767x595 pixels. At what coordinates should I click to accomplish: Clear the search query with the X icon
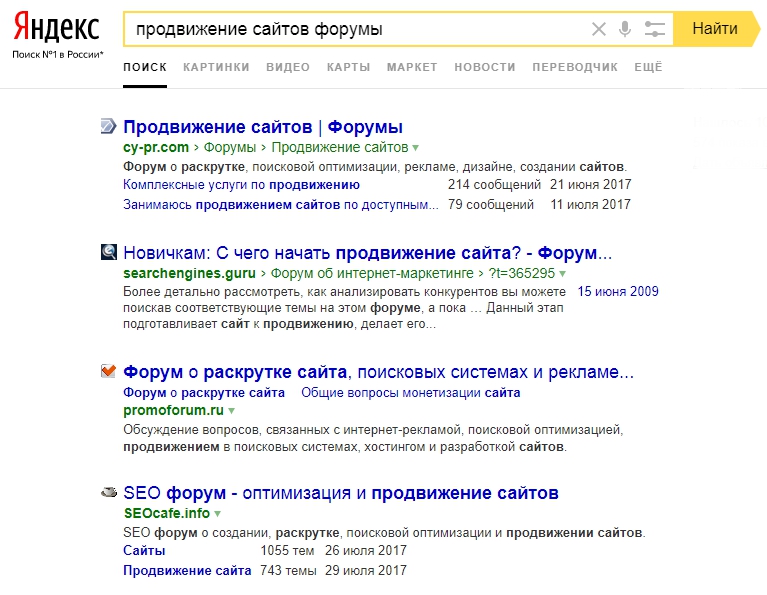click(x=599, y=29)
